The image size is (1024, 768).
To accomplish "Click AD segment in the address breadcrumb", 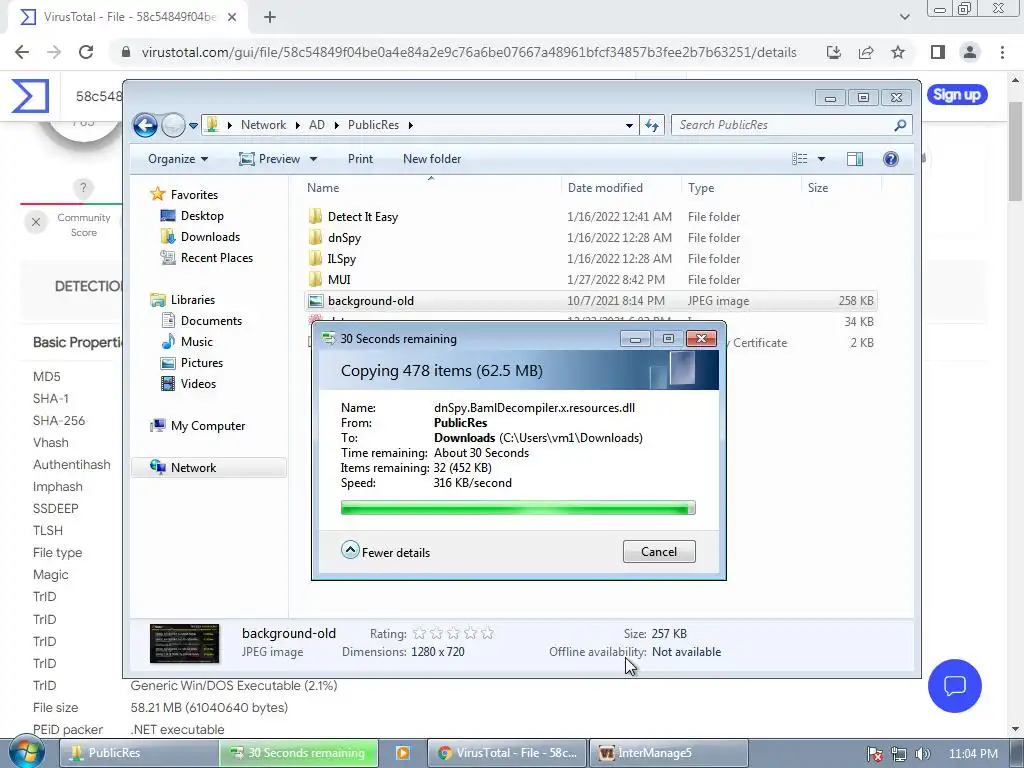I will coord(317,125).
